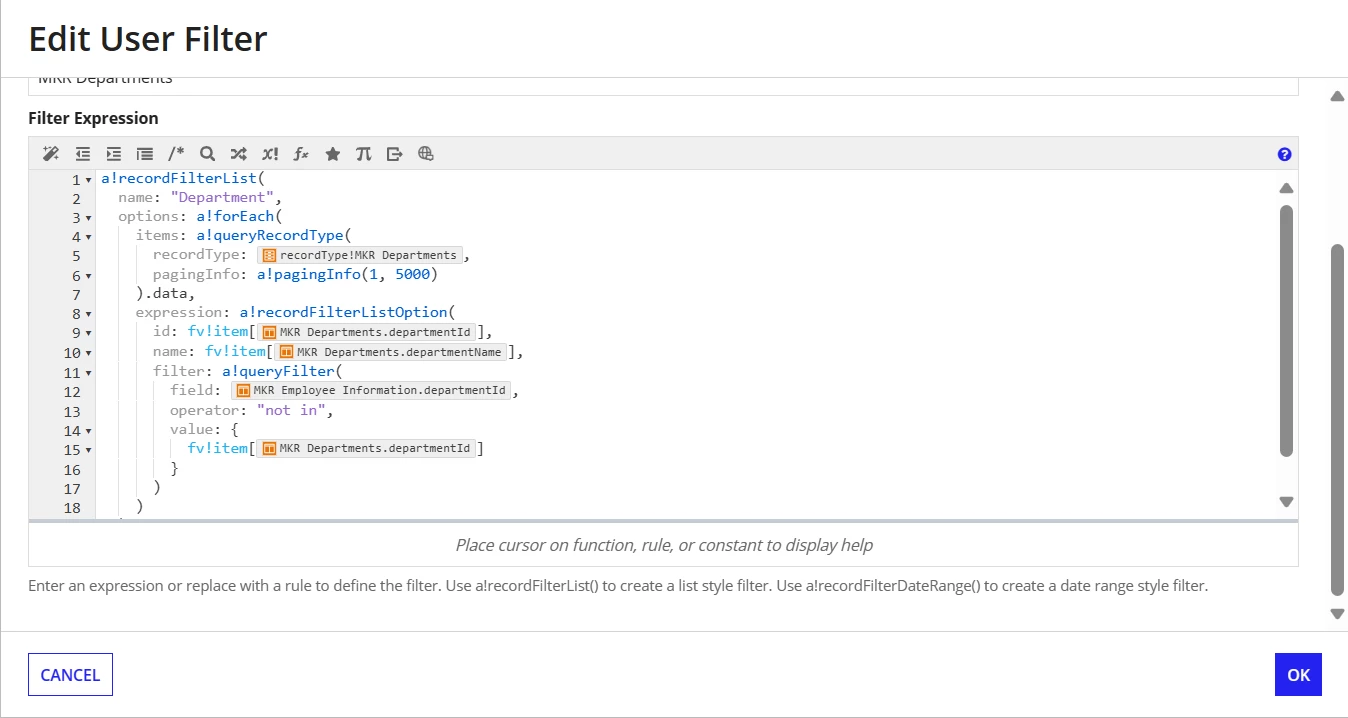This screenshot has width=1348, height=718.
Task: Click a!queryRecordType on line 4
Action: [x=270, y=236]
